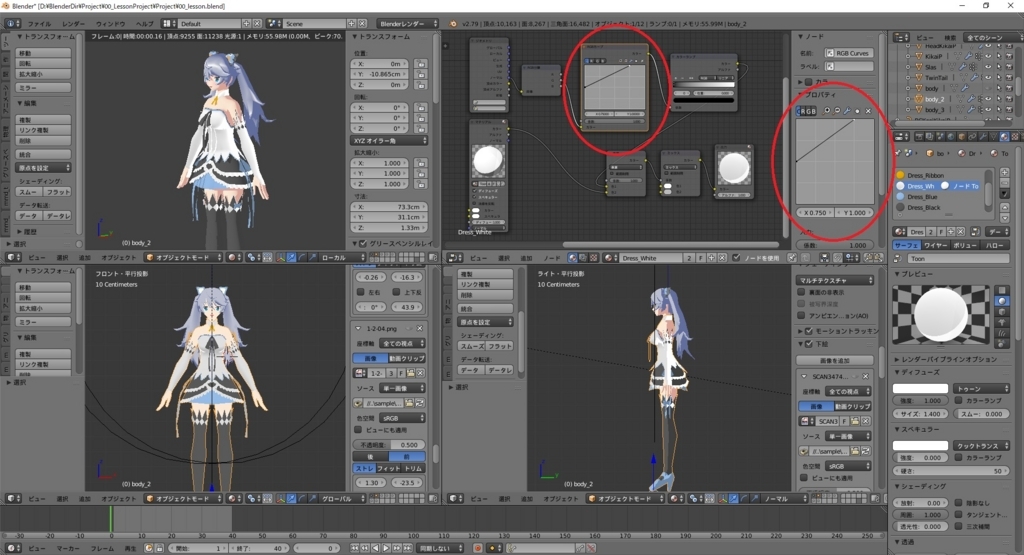Viewport: 1024px width, 555px height.
Task: Add new scene with plus icon beside Scene
Action: tap(351, 24)
